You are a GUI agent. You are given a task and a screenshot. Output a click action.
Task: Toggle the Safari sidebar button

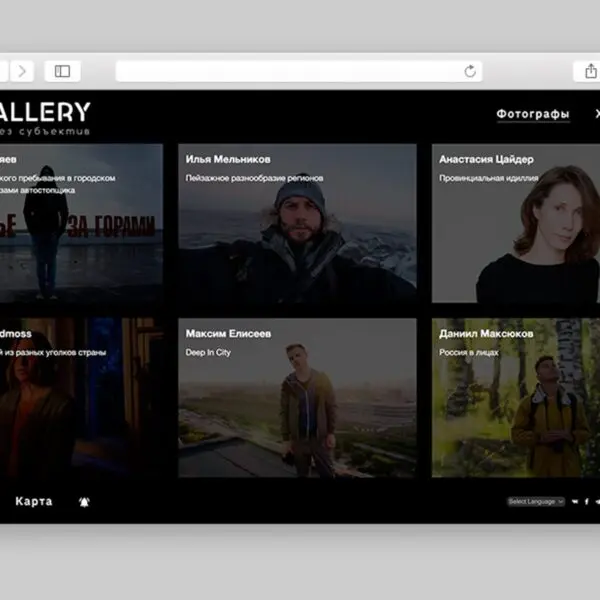(62, 71)
